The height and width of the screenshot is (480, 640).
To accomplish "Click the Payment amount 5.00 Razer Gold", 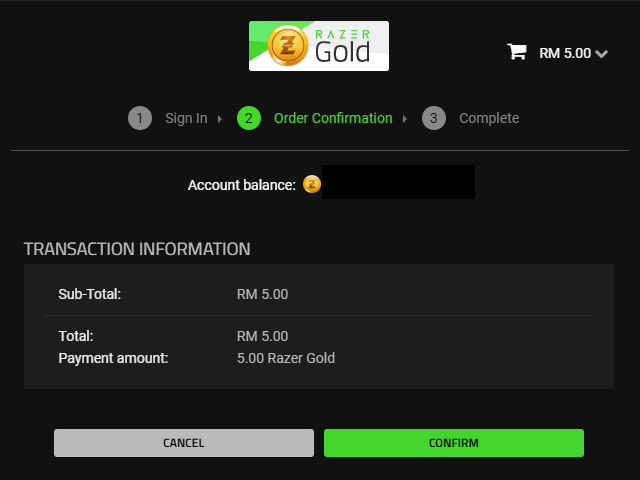I will coord(286,358).
